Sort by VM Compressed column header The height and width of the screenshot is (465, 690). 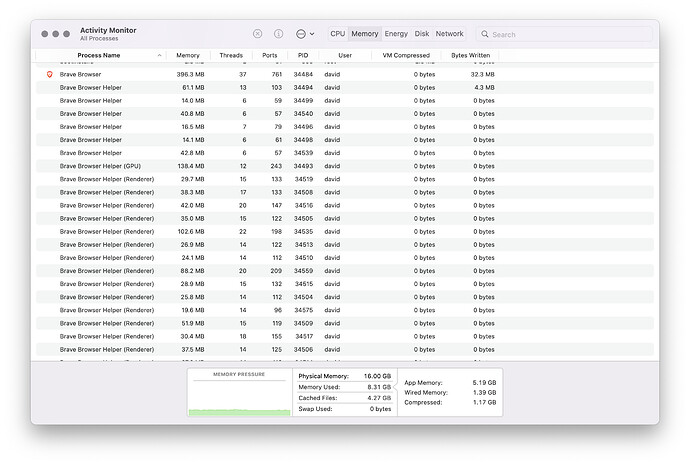pos(406,55)
